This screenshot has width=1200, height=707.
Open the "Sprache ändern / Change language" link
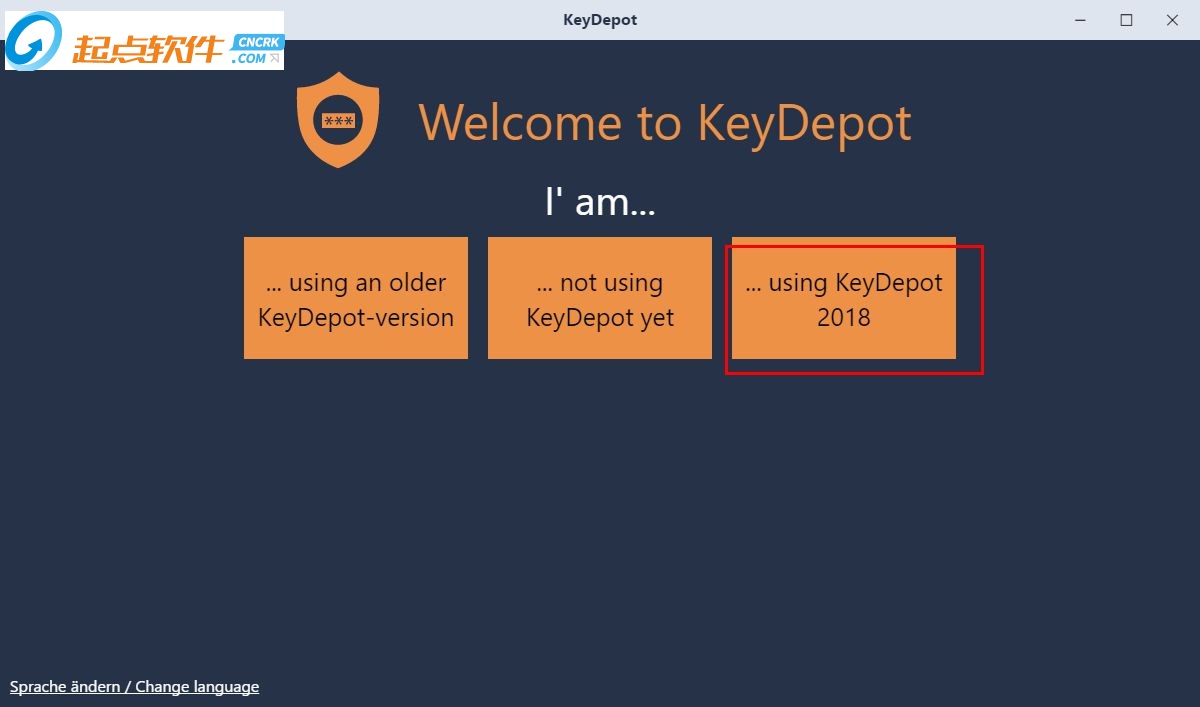tap(134, 687)
